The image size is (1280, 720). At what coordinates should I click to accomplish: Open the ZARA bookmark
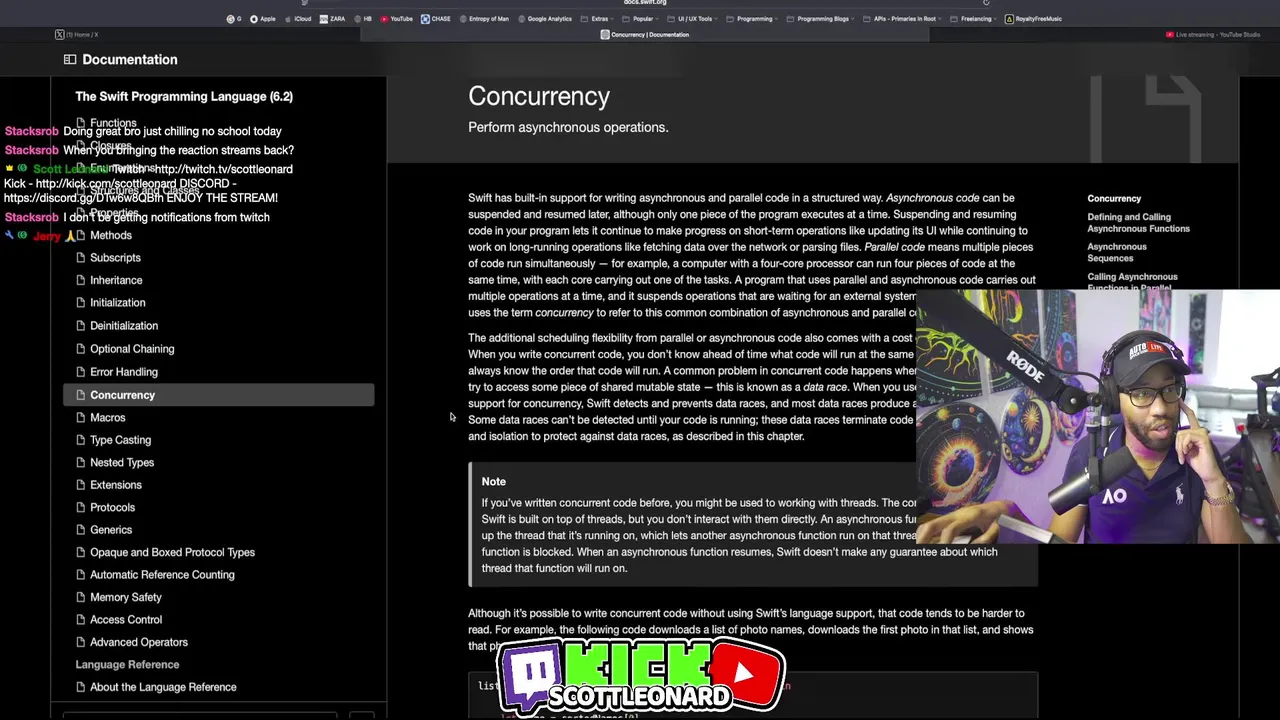333,18
